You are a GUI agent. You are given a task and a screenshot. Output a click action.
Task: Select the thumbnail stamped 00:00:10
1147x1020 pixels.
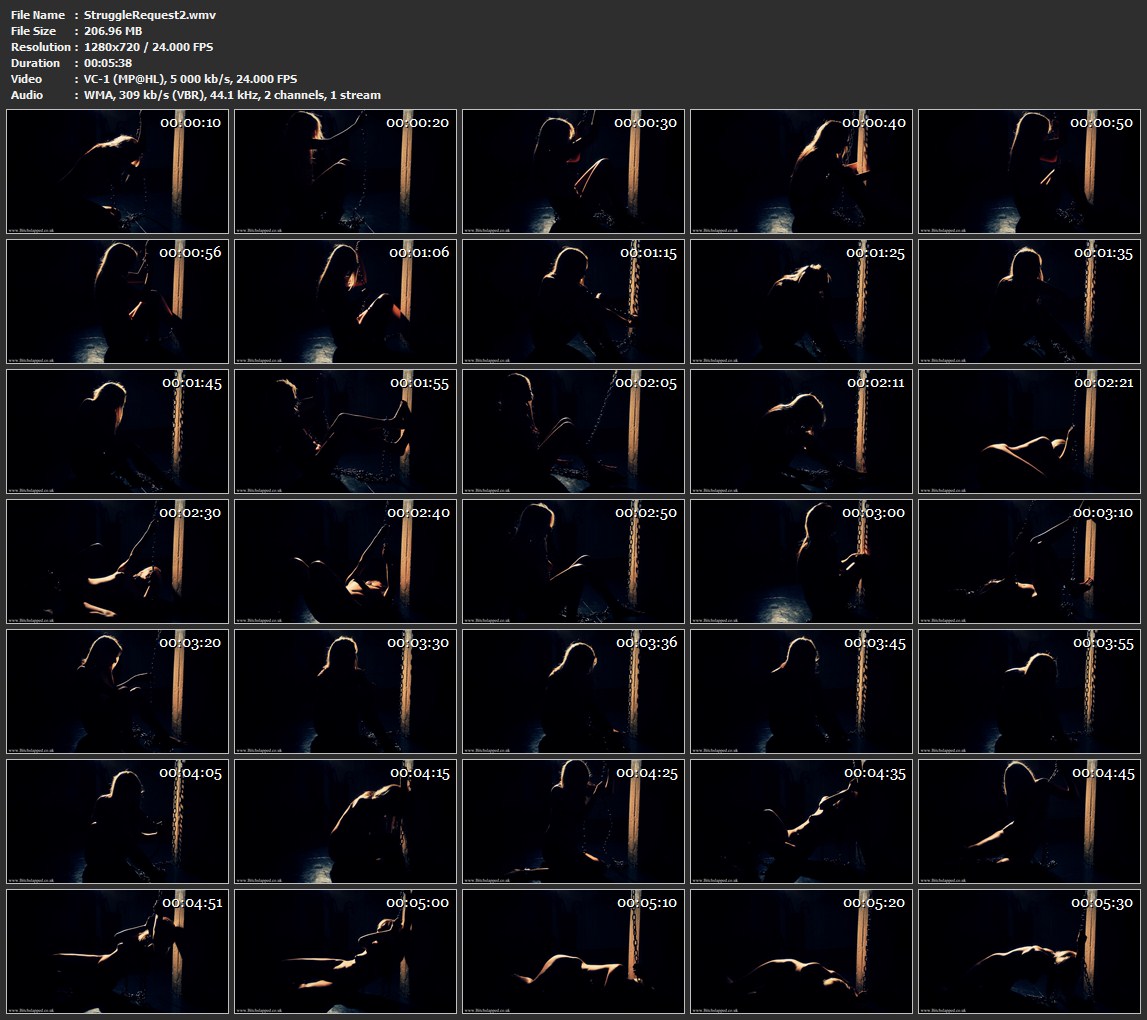(117, 171)
